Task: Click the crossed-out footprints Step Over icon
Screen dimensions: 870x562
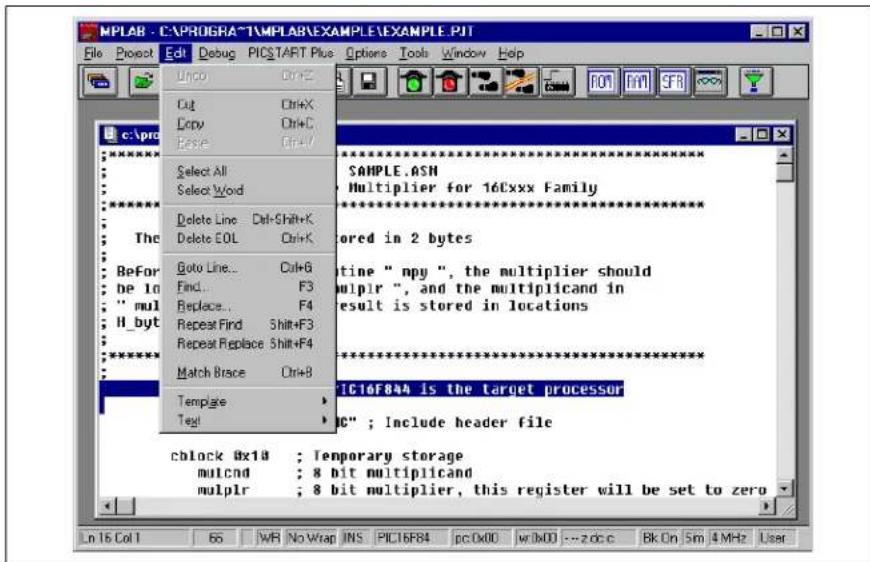Action: pos(520,82)
